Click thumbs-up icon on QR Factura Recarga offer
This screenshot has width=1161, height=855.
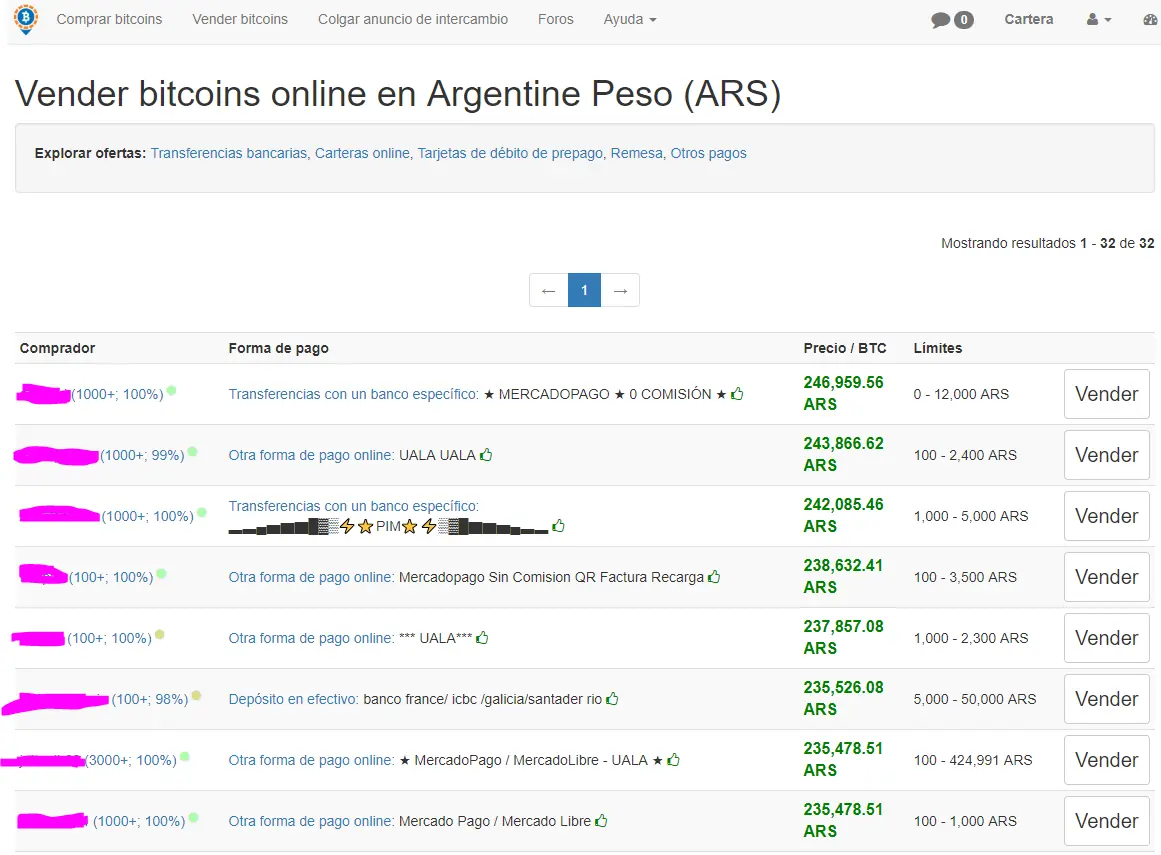point(714,577)
